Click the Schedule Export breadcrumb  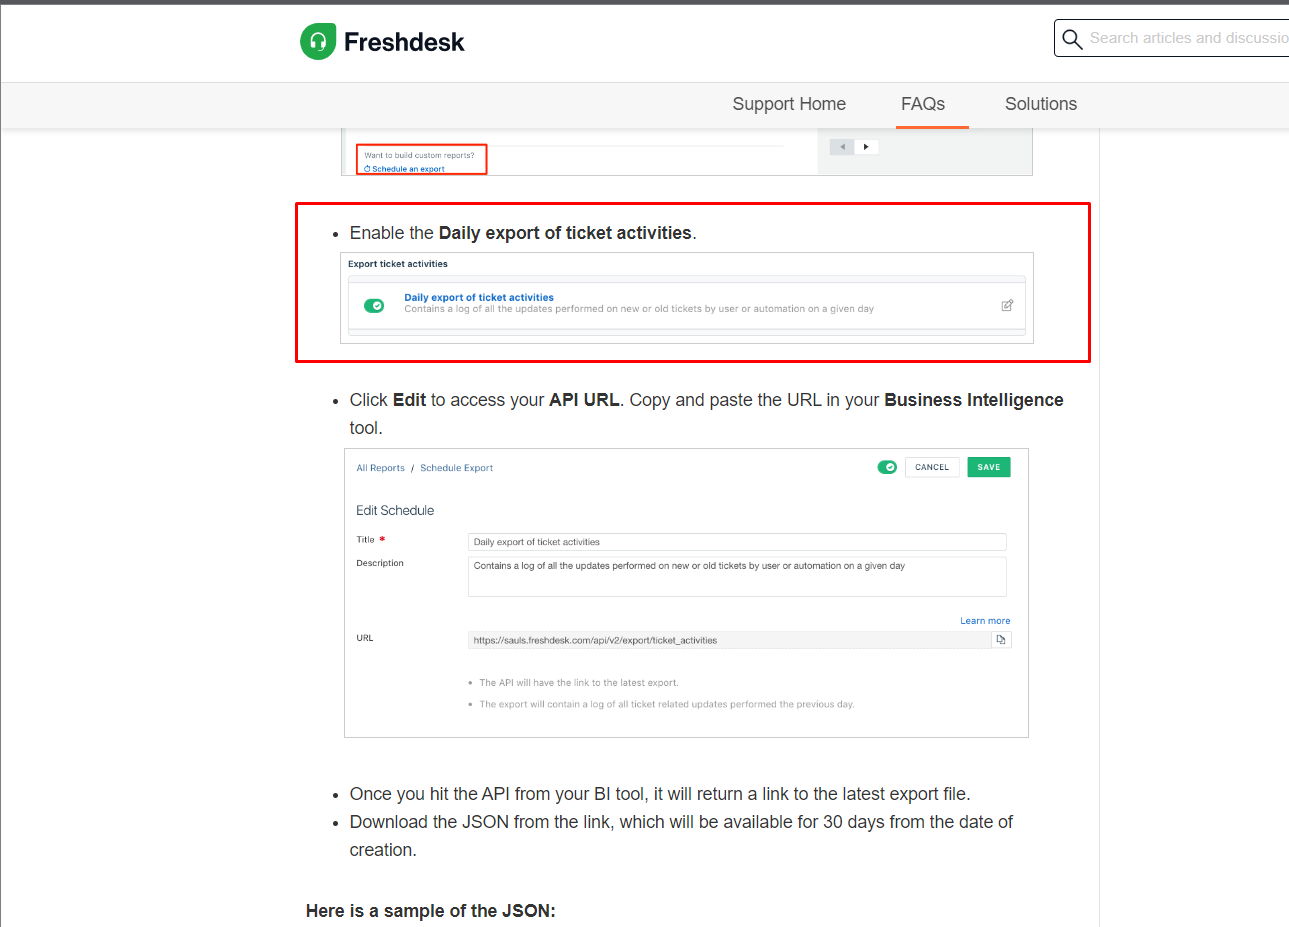[x=456, y=468]
